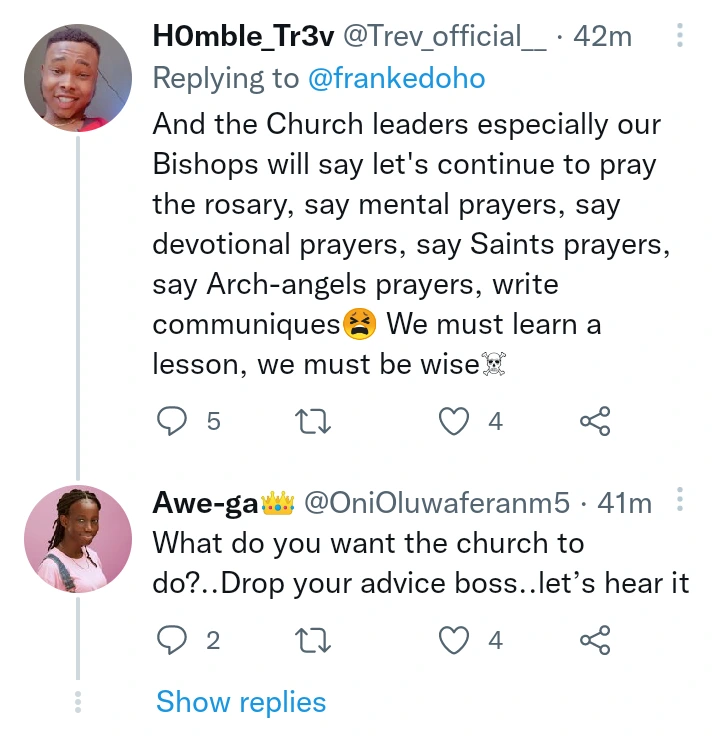Reply to Awe-ga's tweet
This screenshot has width=720, height=744.
[x=172, y=639]
